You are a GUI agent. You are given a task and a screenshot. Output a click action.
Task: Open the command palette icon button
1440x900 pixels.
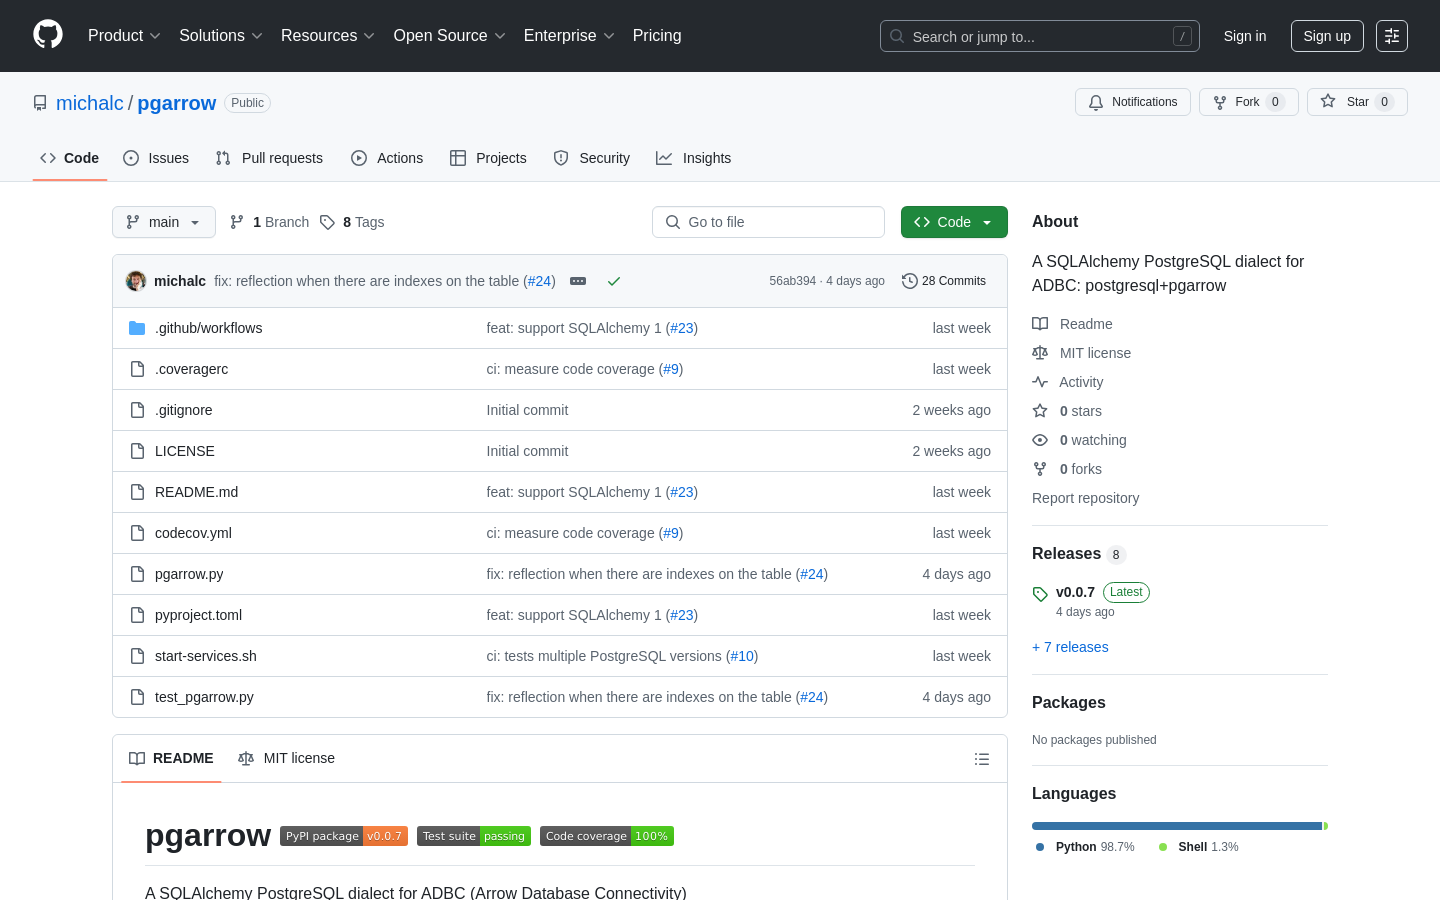click(1392, 36)
